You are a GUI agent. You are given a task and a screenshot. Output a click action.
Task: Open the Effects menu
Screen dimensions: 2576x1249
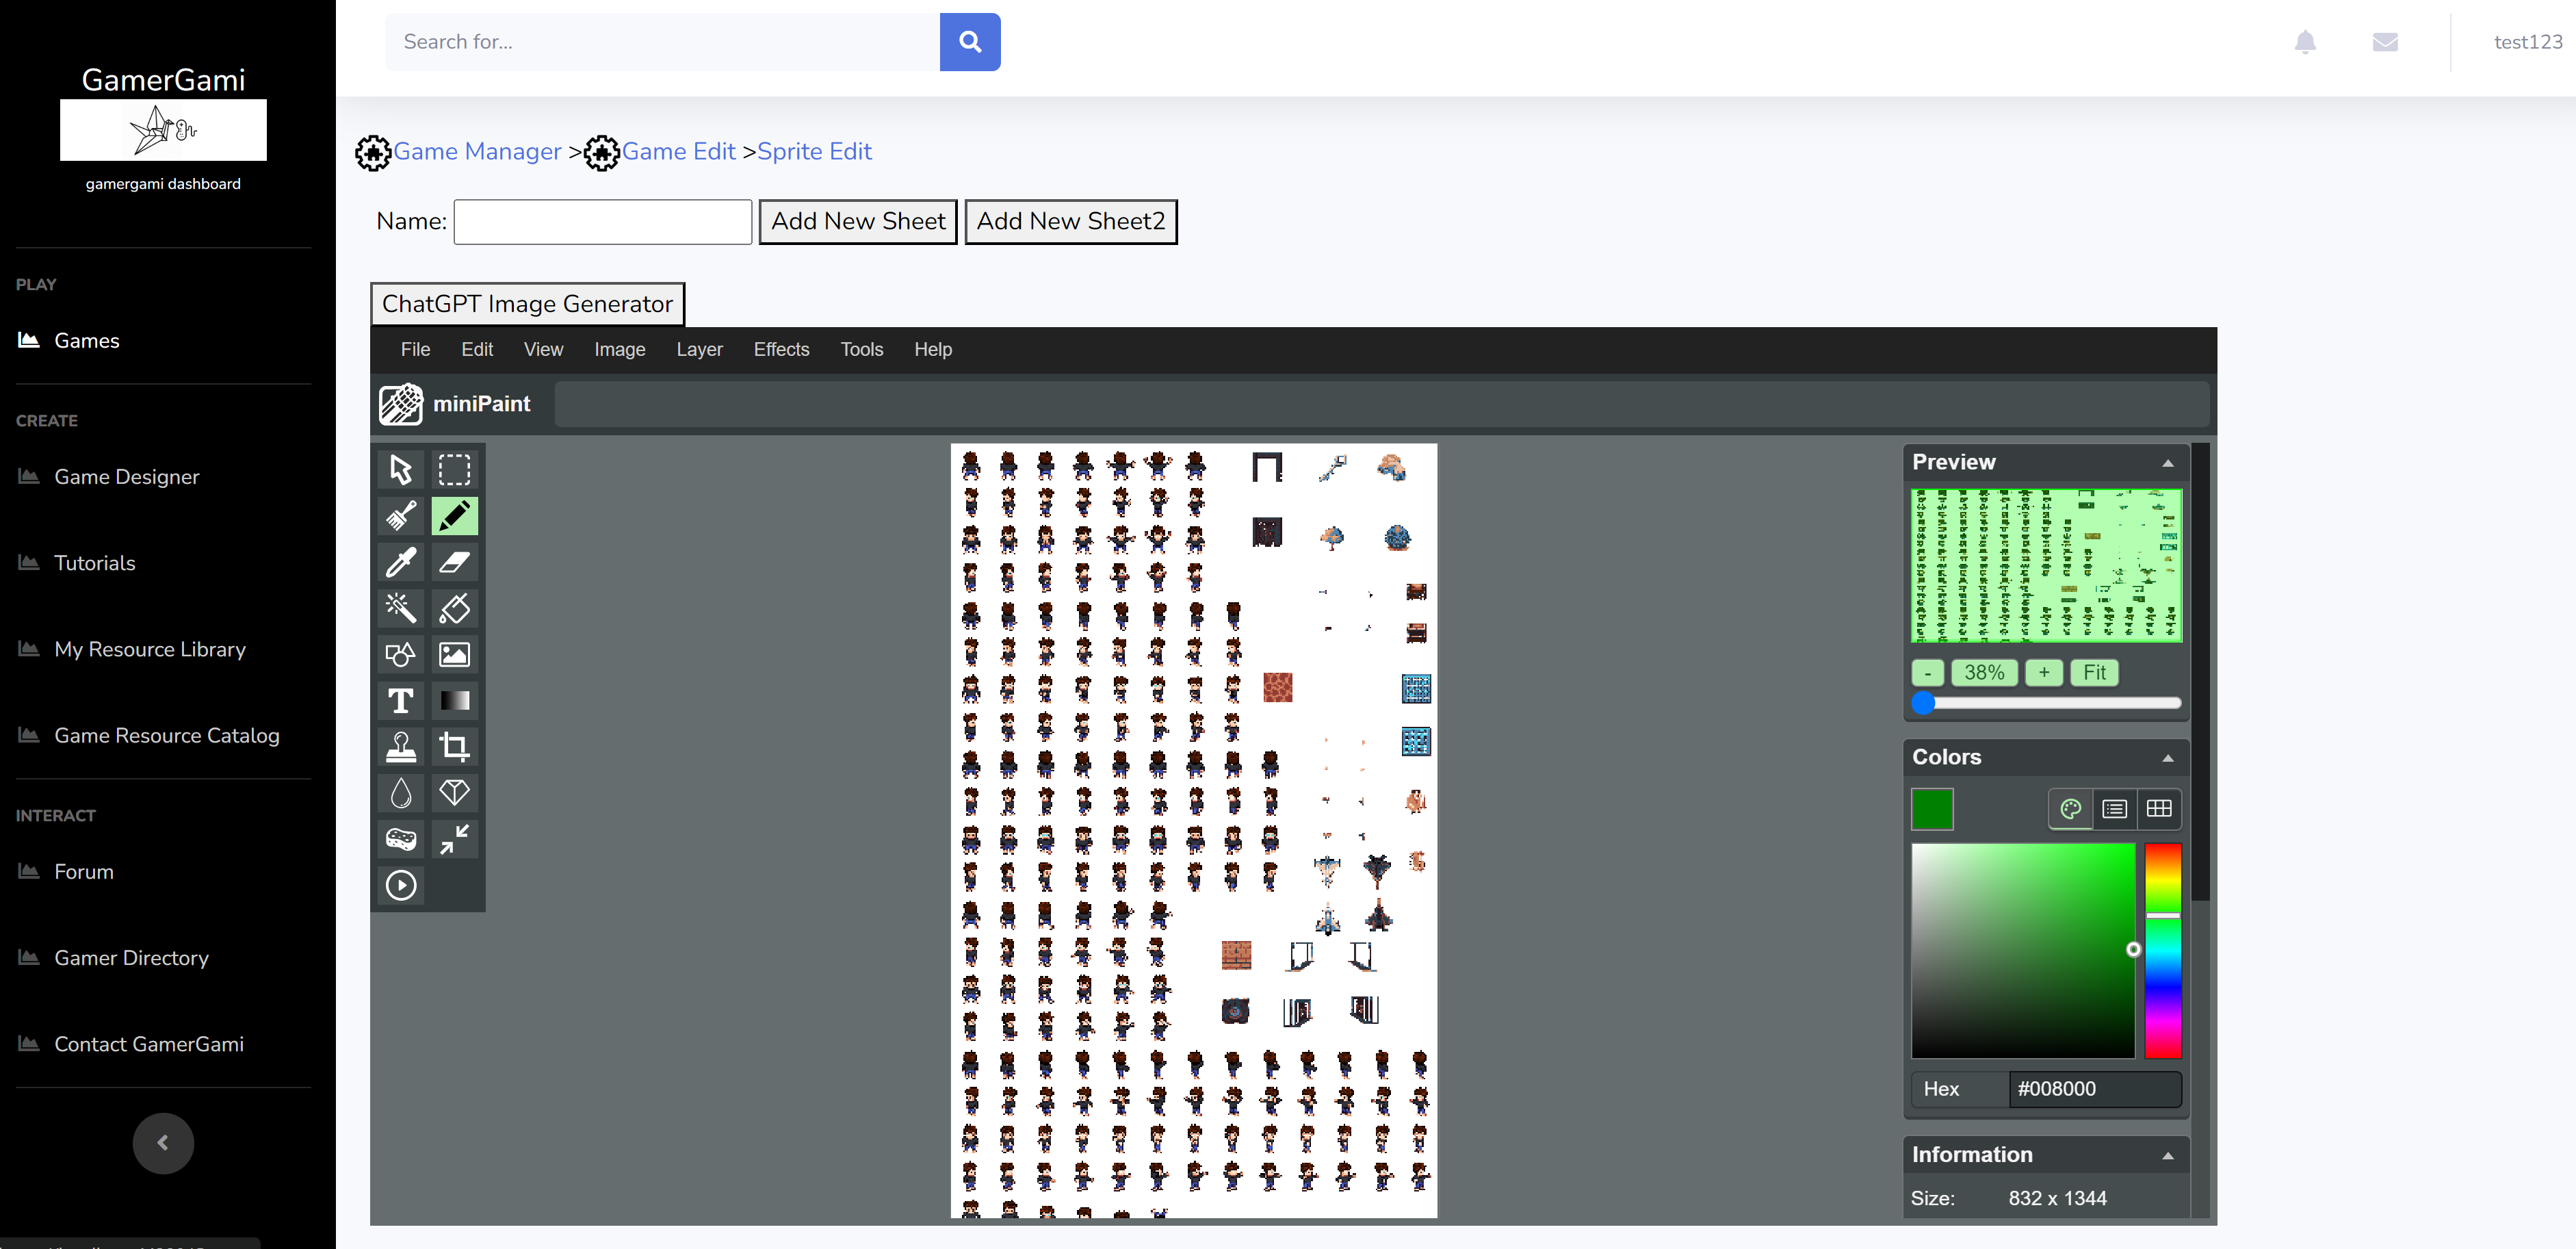point(781,349)
